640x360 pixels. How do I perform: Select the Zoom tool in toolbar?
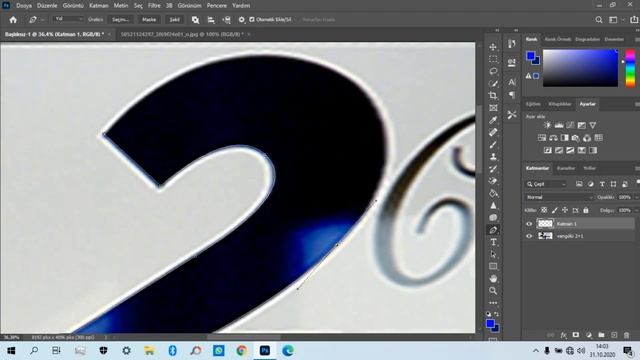pyautogui.click(x=493, y=291)
